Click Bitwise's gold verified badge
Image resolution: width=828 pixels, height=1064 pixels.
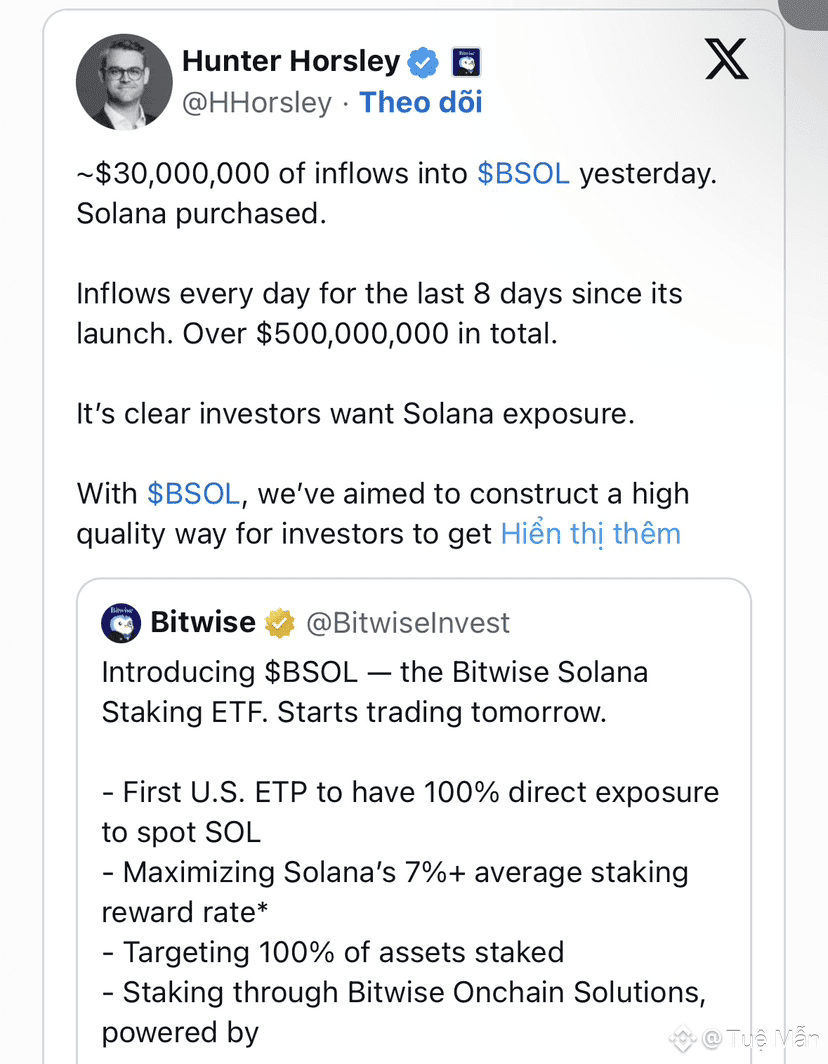(280, 624)
